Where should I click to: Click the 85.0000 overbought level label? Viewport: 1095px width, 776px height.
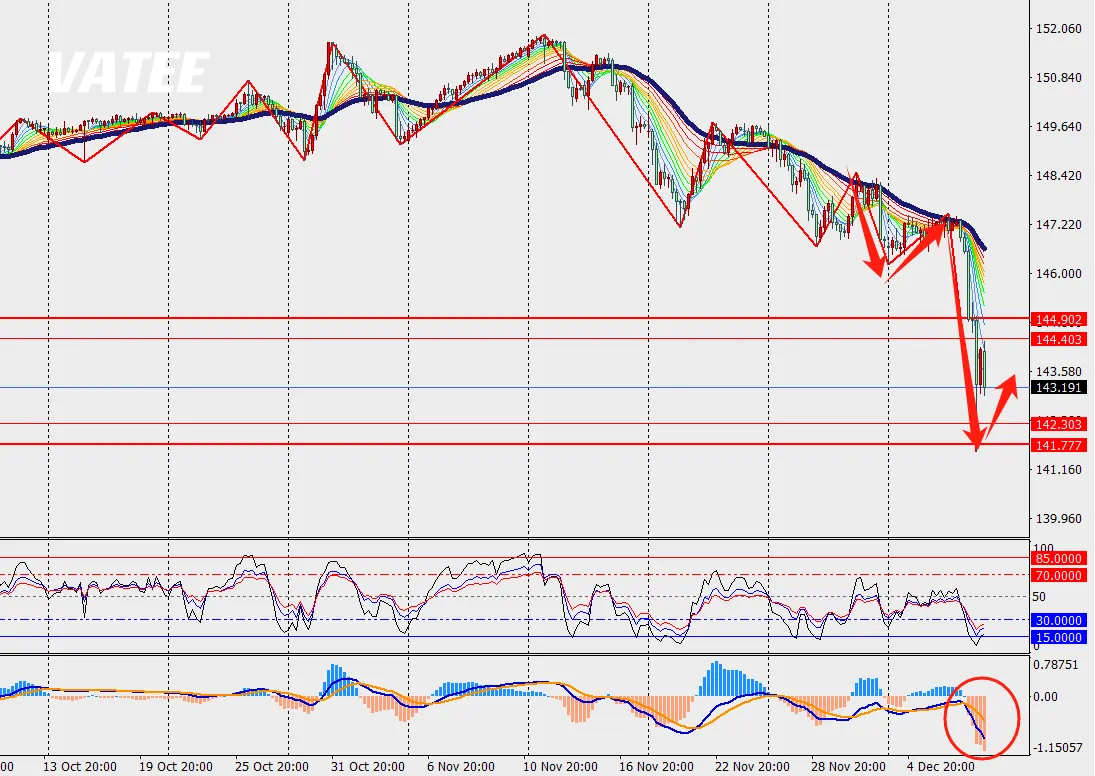[x=1060, y=558]
